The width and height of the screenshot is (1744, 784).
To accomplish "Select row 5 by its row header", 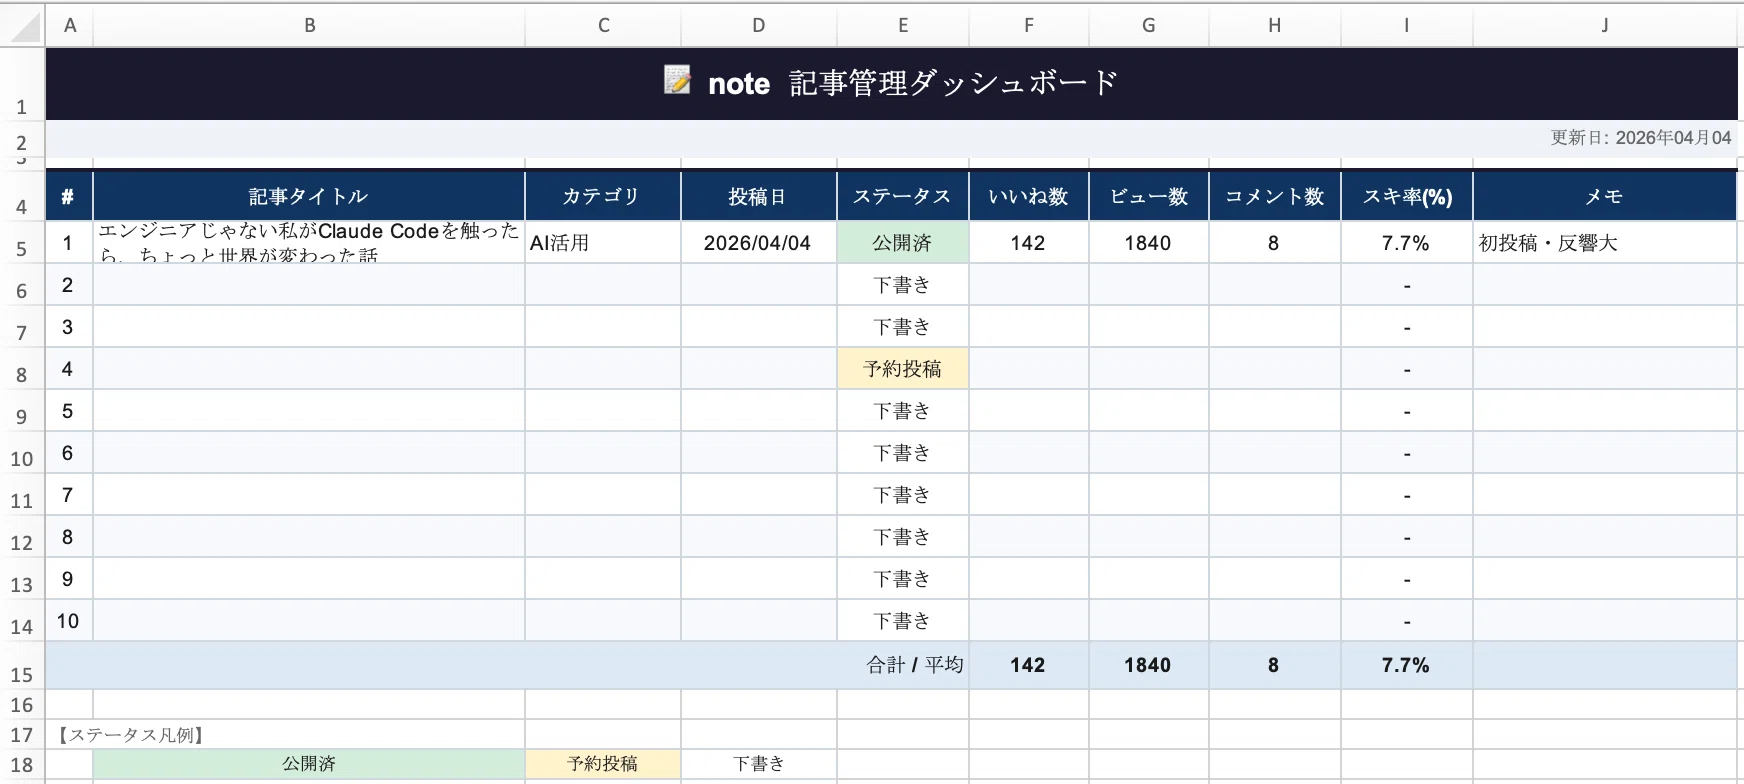I will [22, 243].
